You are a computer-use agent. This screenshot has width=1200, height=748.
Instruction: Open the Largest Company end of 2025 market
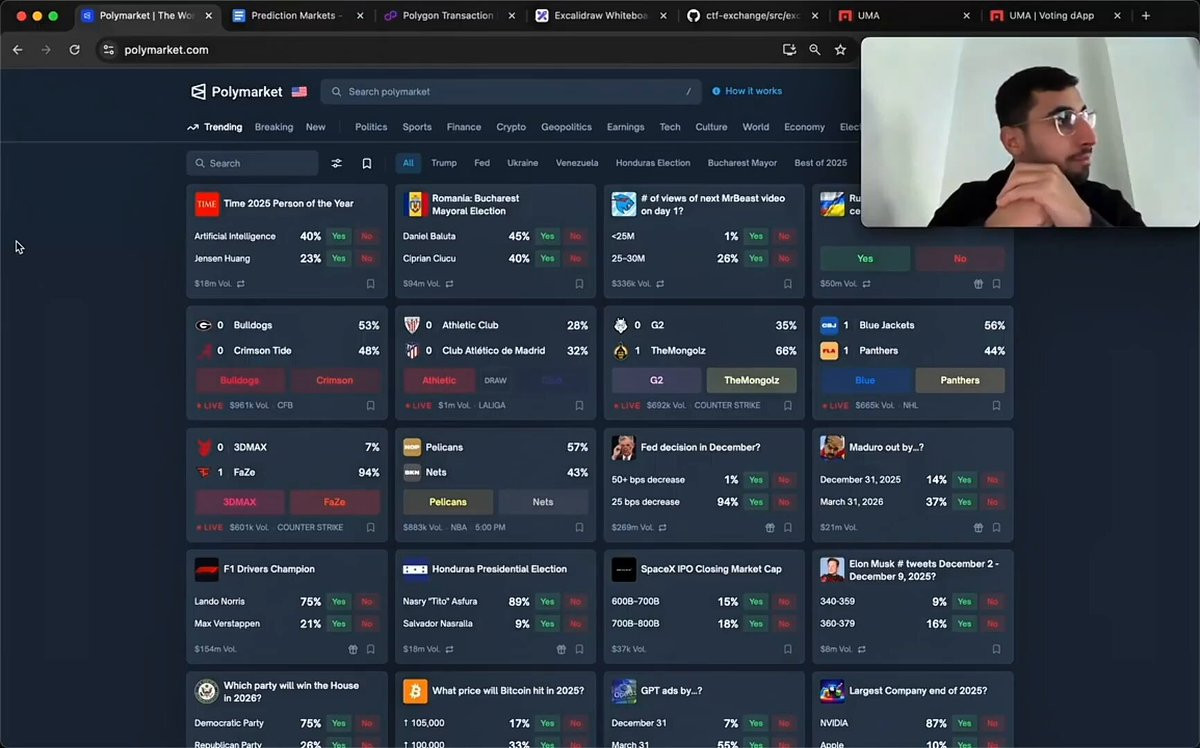(918, 691)
